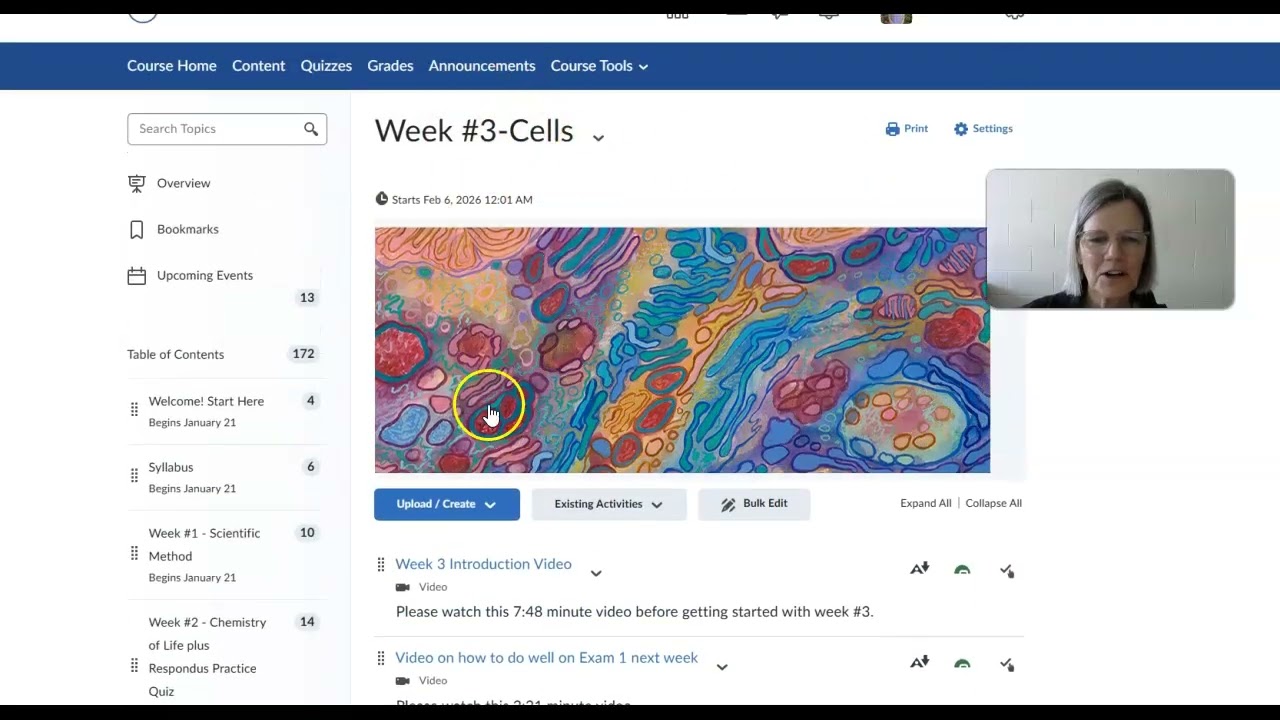Select Bookmarks in the sidebar

point(187,229)
